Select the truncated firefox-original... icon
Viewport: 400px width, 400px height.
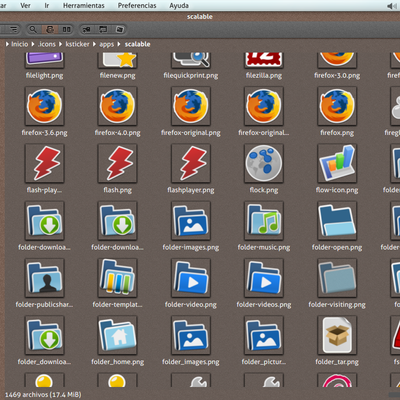pos(264,106)
